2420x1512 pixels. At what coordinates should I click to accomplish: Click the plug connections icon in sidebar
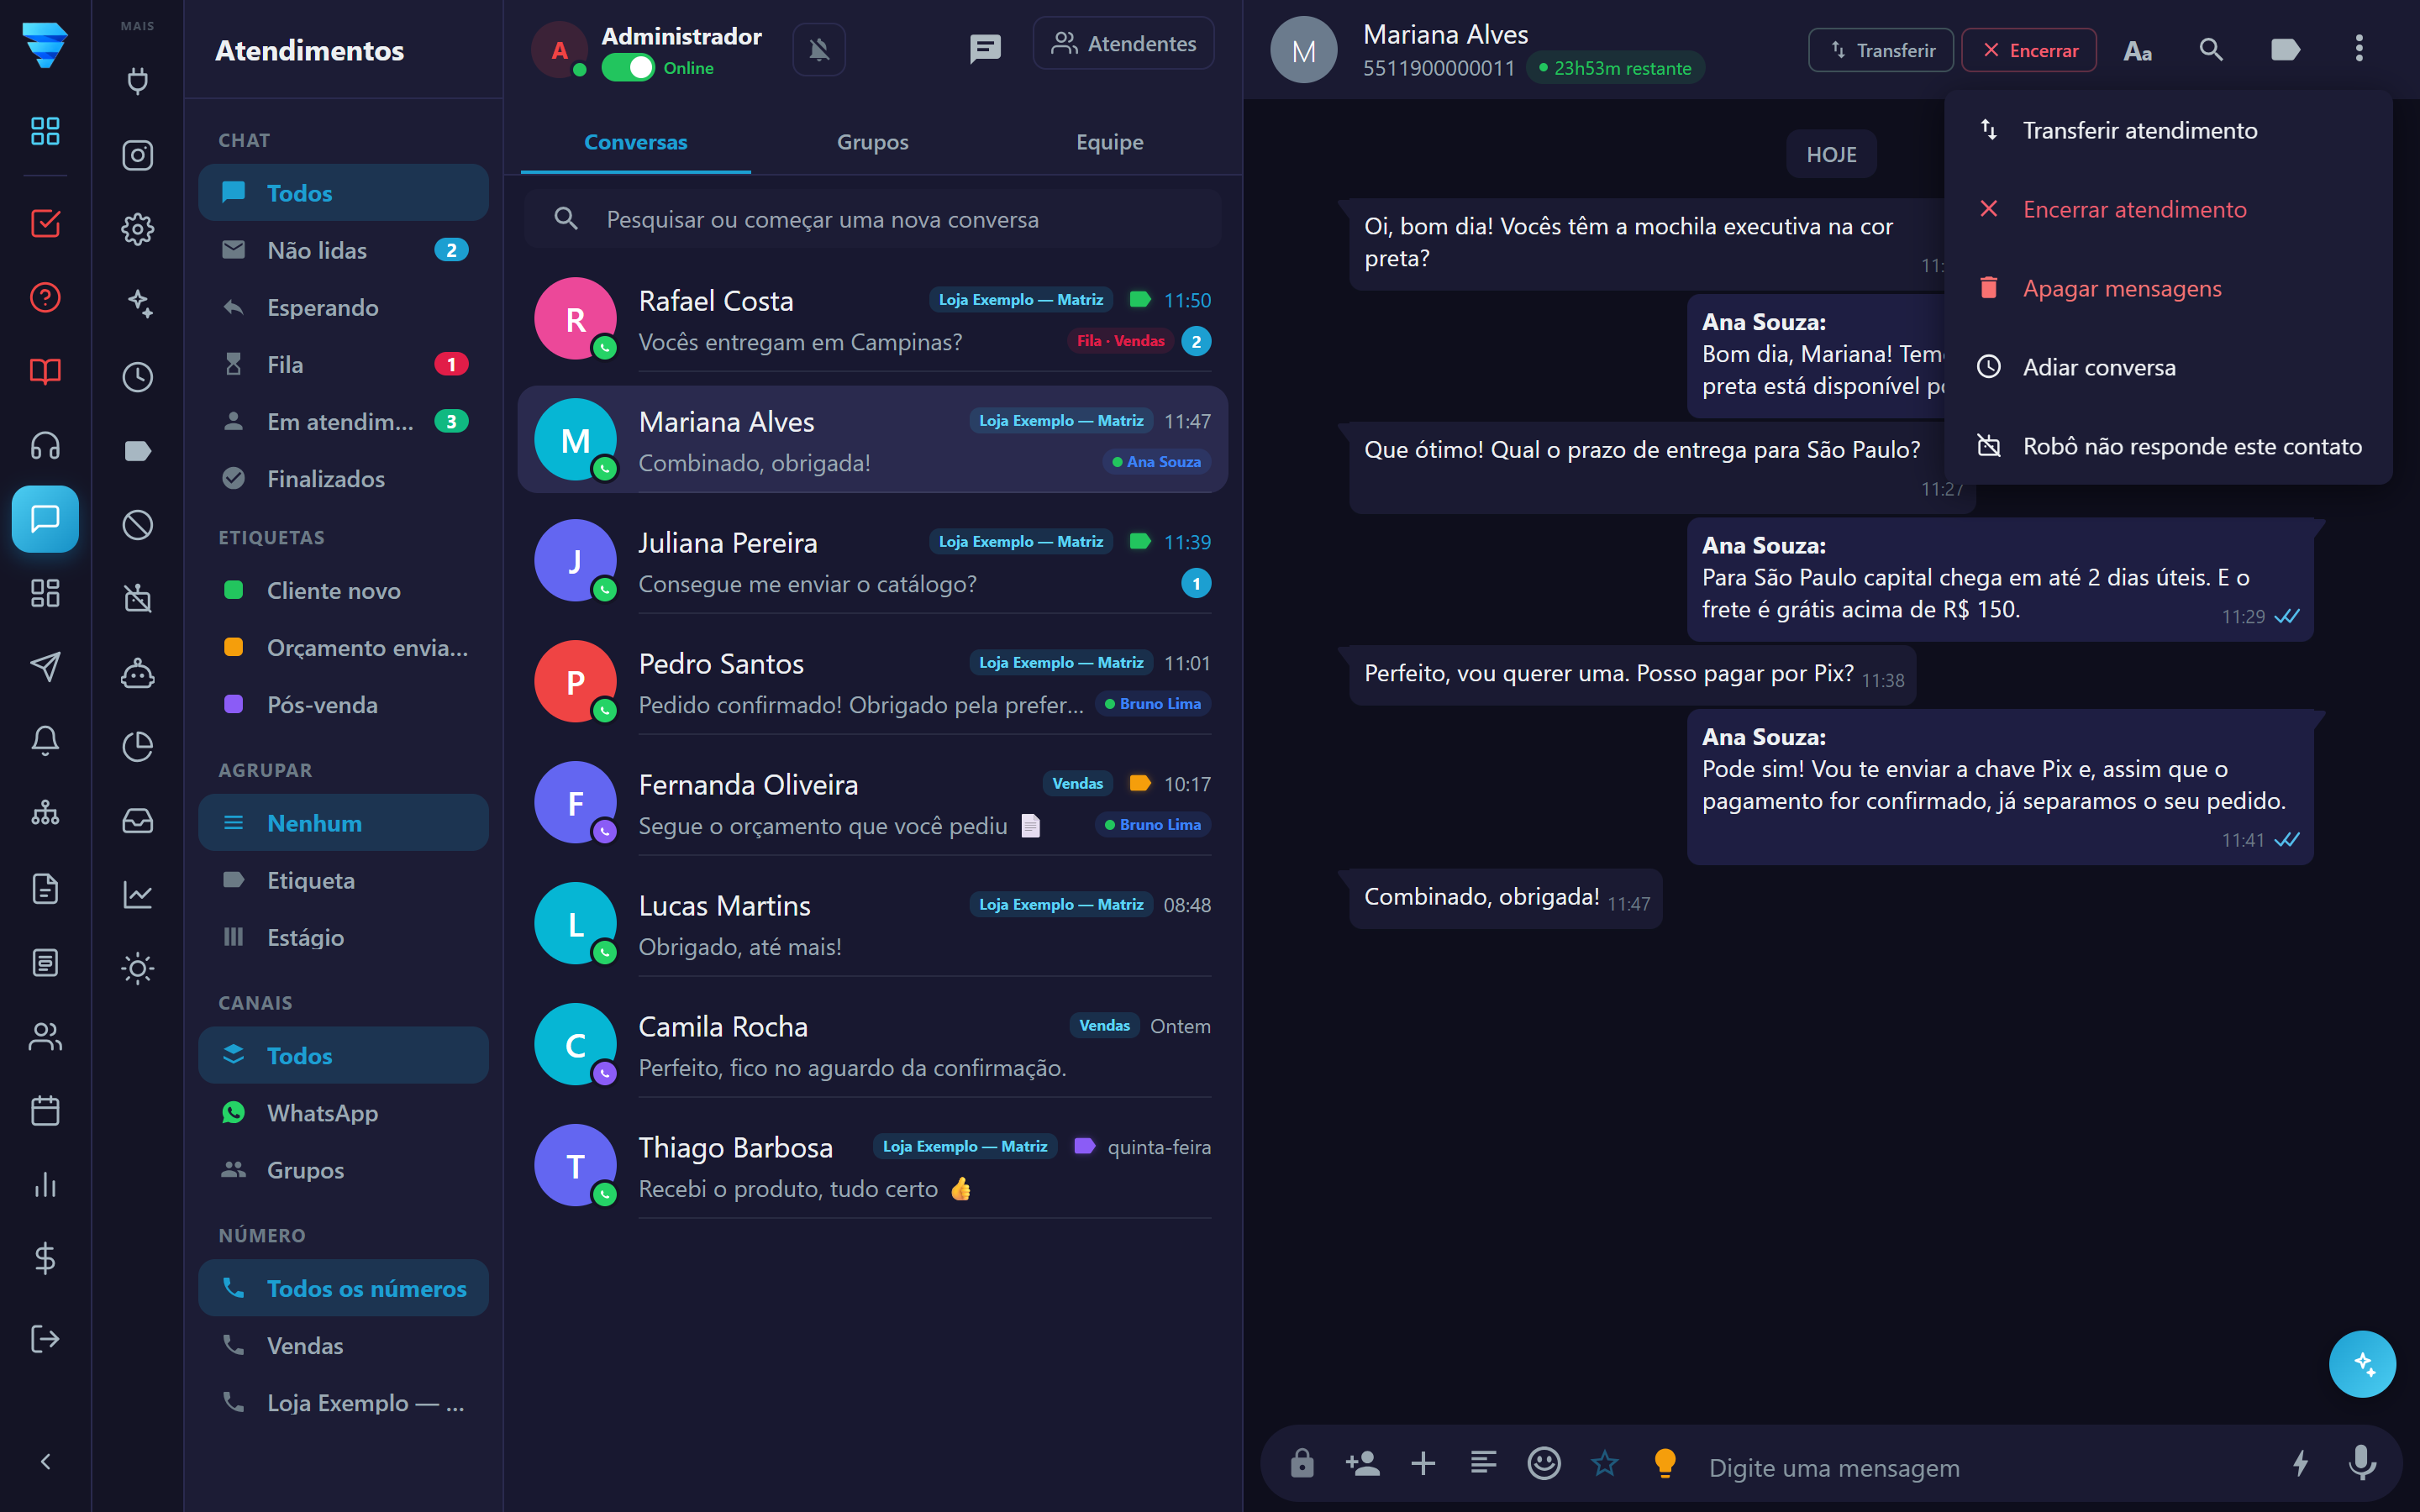(137, 80)
